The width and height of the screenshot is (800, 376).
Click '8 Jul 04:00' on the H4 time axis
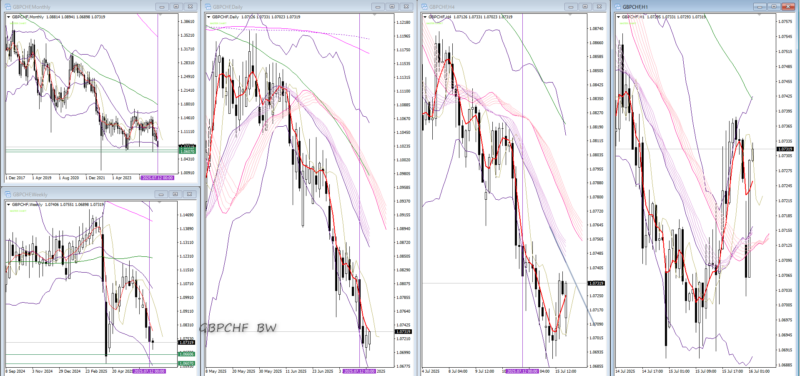coord(459,371)
